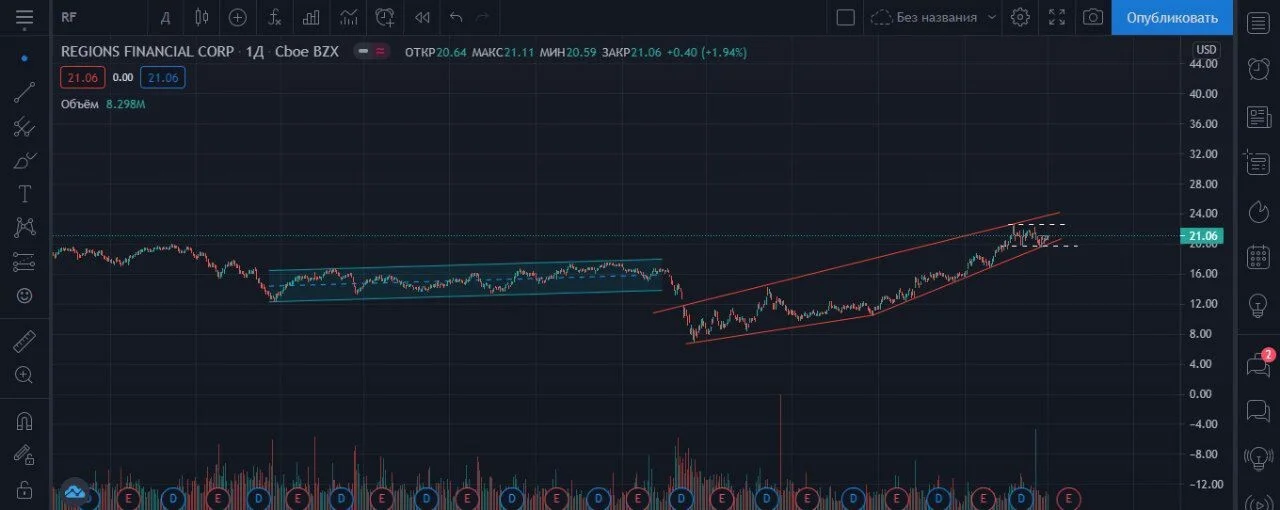The width and height of the screenshot is (1280, 510).
Task: Open the news panel in right sidebar
Action: pos(1258,118)
